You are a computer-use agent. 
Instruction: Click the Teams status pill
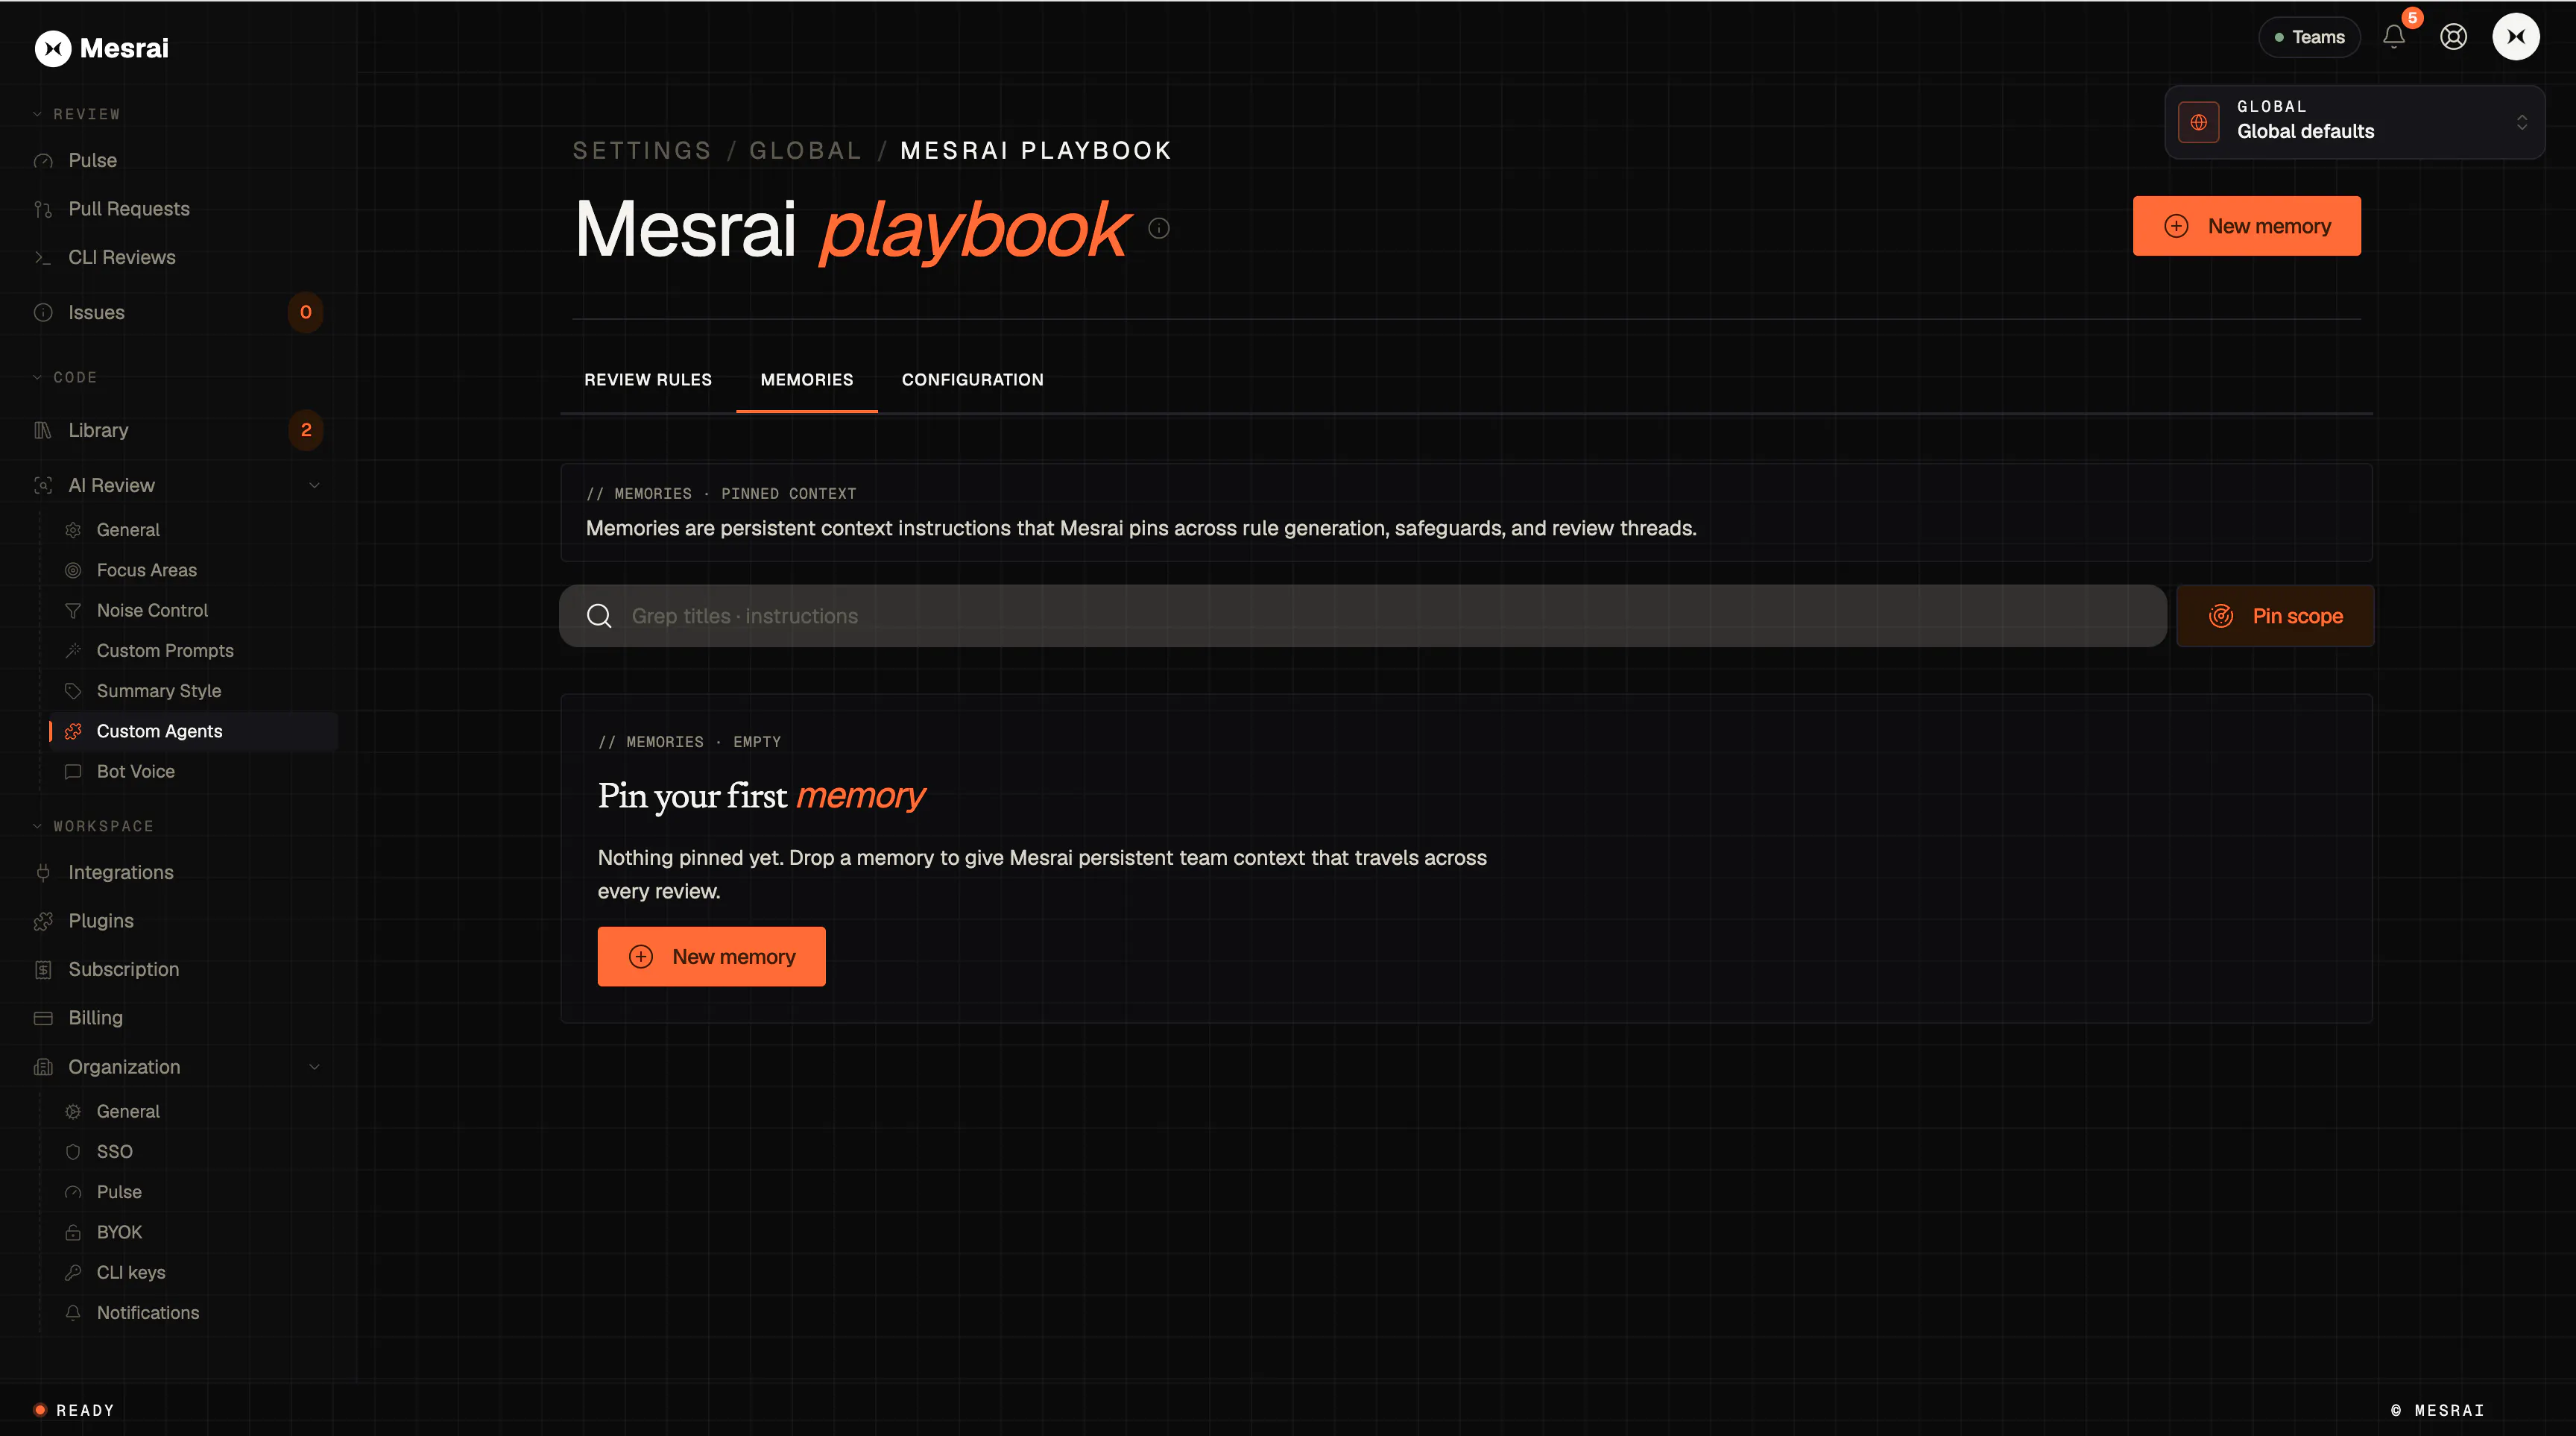[2310, 37]
